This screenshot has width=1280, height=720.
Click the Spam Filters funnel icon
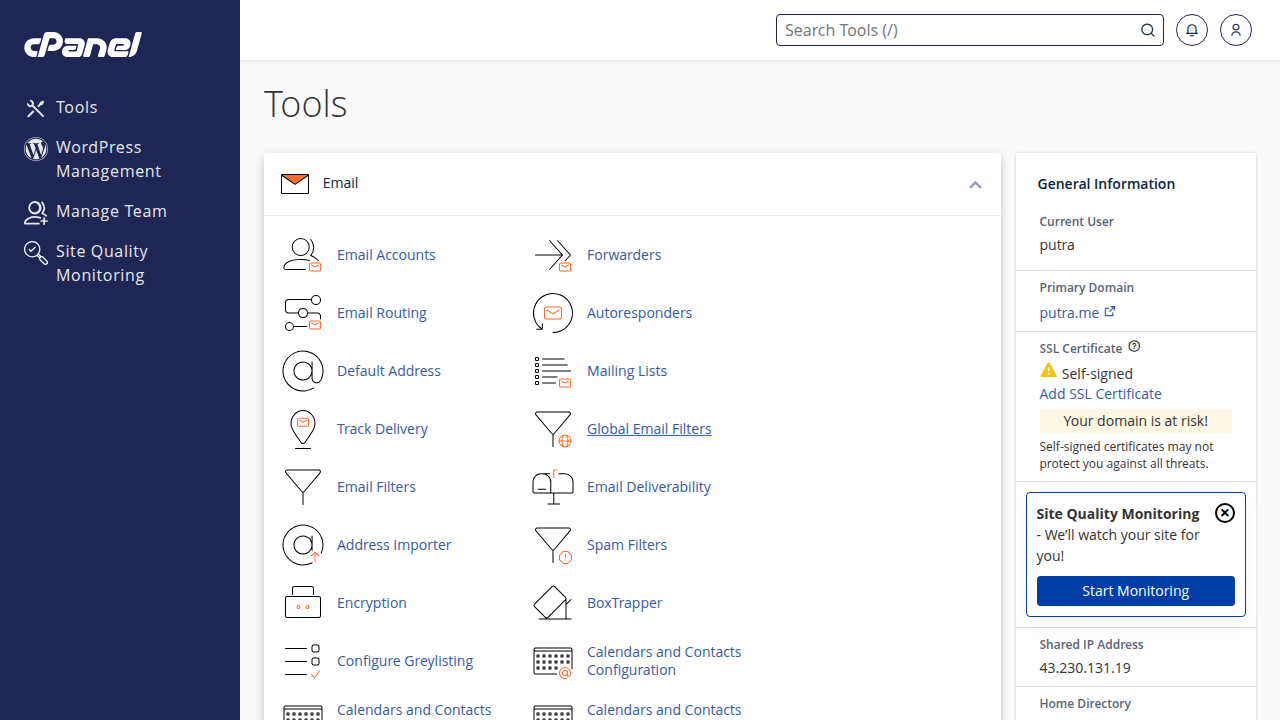[x=552, y=545]
